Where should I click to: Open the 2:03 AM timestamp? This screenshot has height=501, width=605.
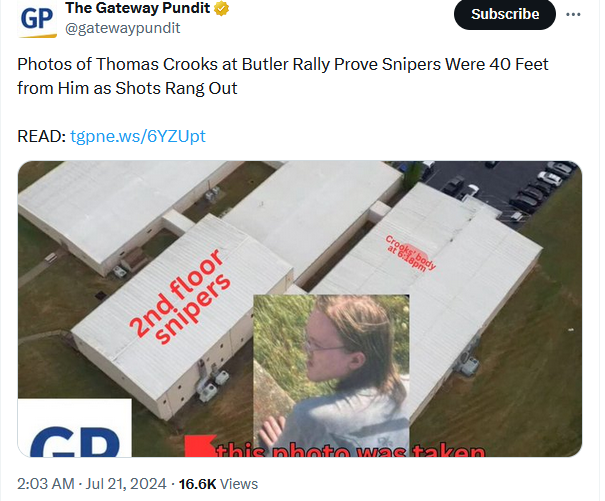(46, 484)
